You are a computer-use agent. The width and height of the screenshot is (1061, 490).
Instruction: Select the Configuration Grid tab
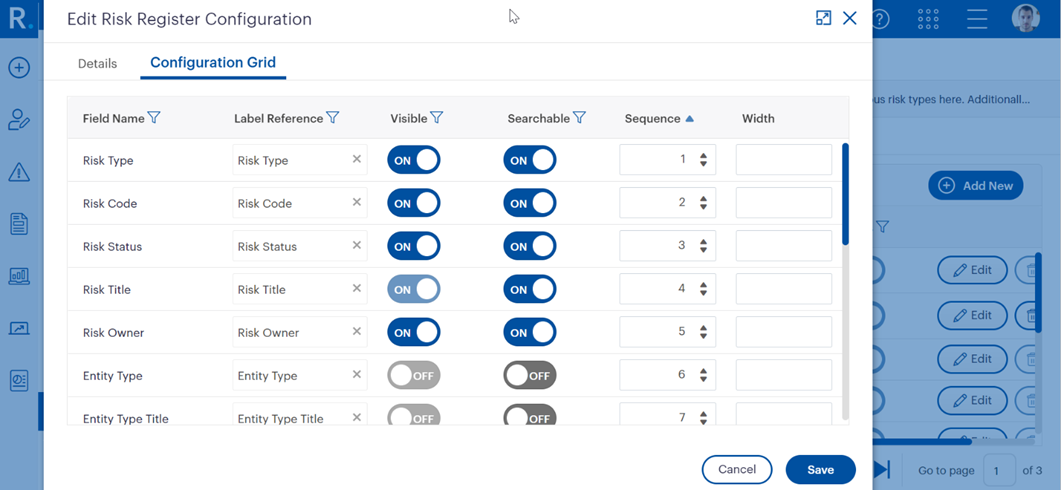[x=213, y=62]
